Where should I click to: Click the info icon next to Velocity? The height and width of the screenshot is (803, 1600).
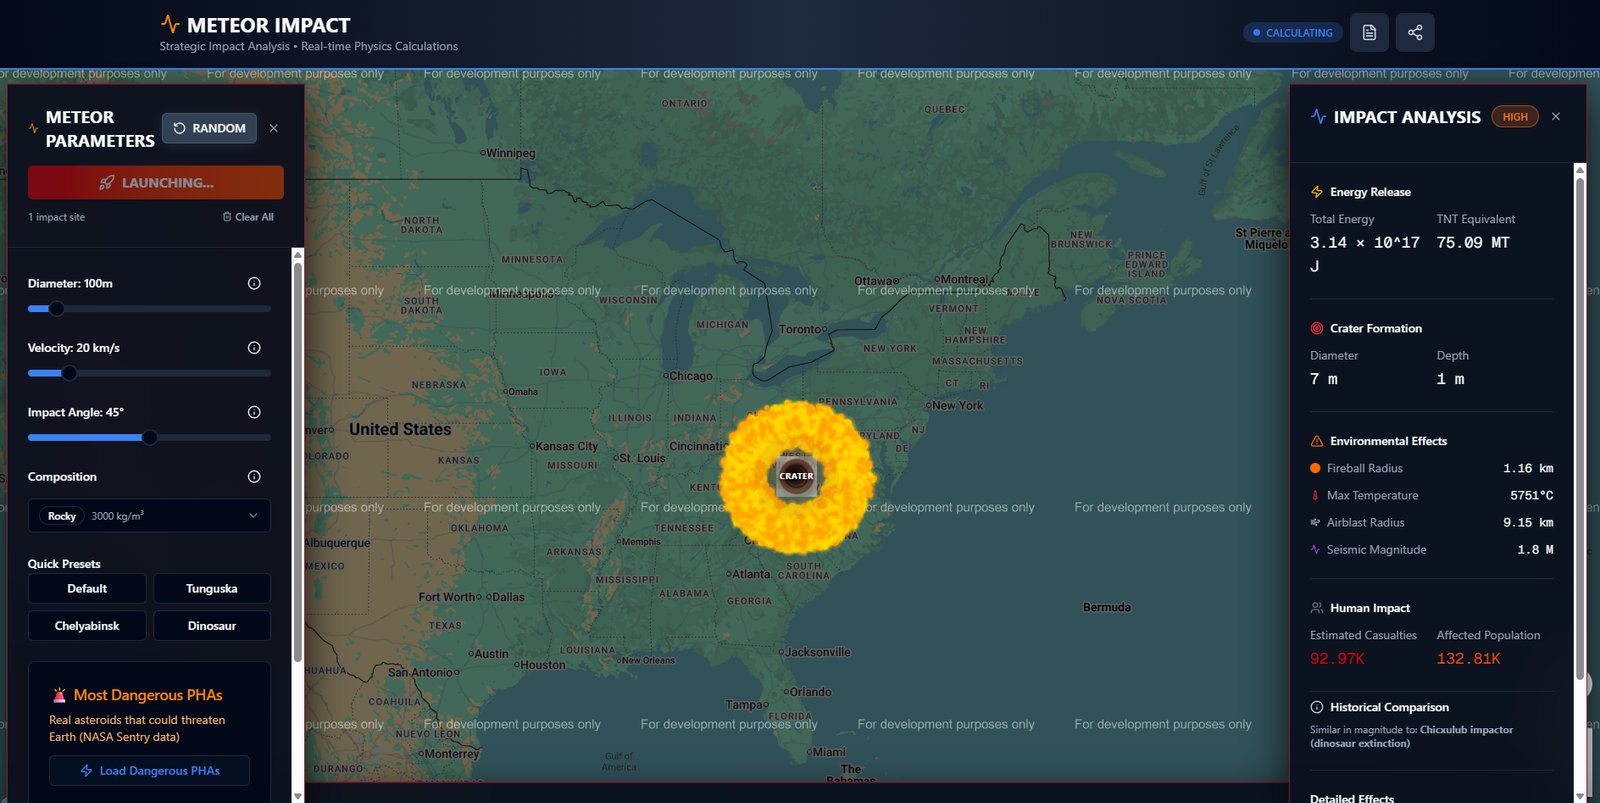coord(254,348)
